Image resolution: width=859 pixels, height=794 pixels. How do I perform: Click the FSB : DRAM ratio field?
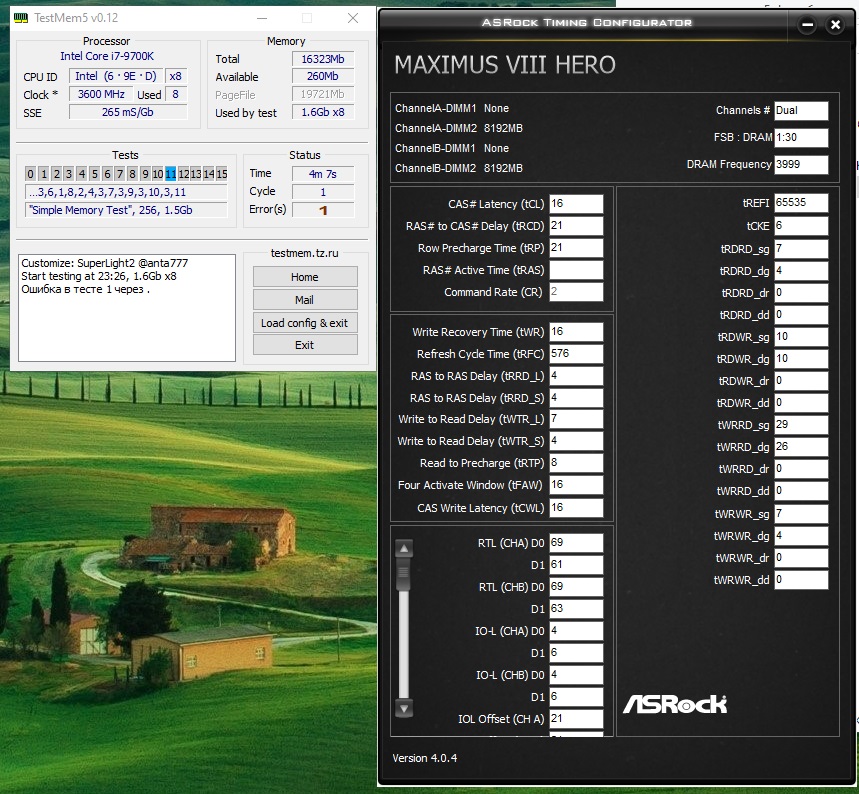click(801, 138)
